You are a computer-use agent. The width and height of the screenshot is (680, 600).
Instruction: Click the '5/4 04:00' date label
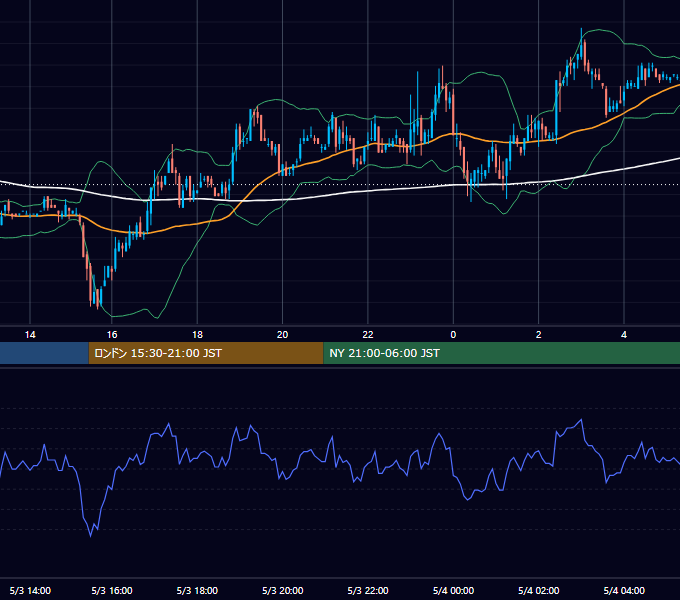tap(624, 590)
